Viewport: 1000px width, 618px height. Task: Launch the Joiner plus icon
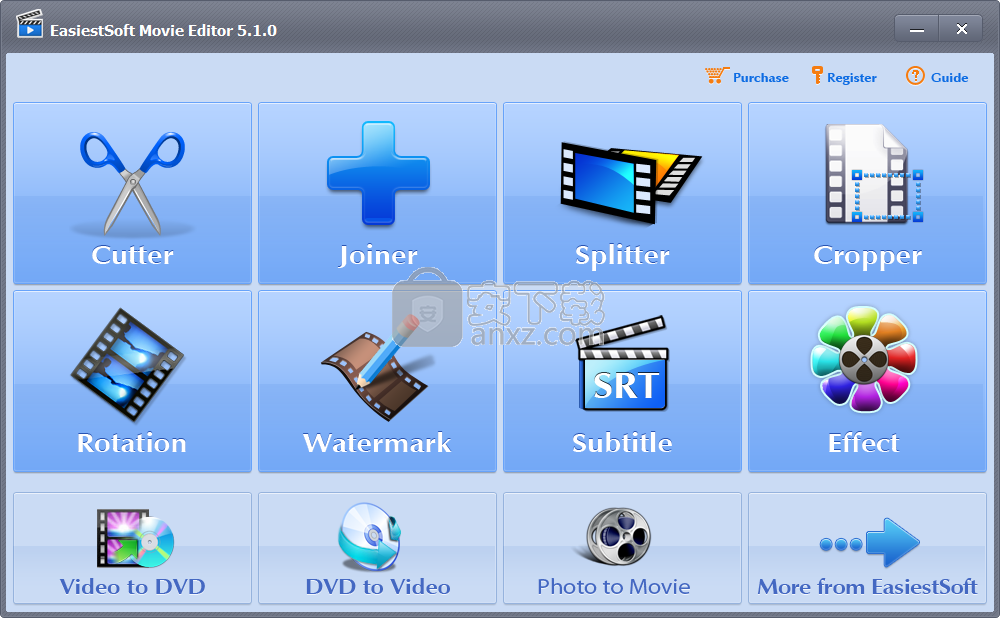coord(378,173)
